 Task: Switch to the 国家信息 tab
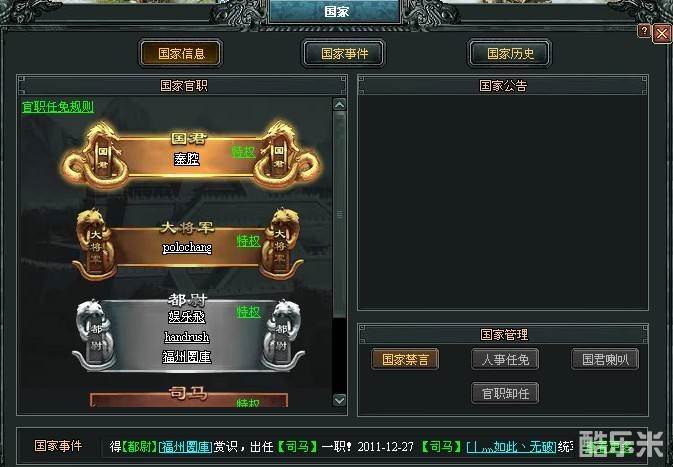click(181, 54)
